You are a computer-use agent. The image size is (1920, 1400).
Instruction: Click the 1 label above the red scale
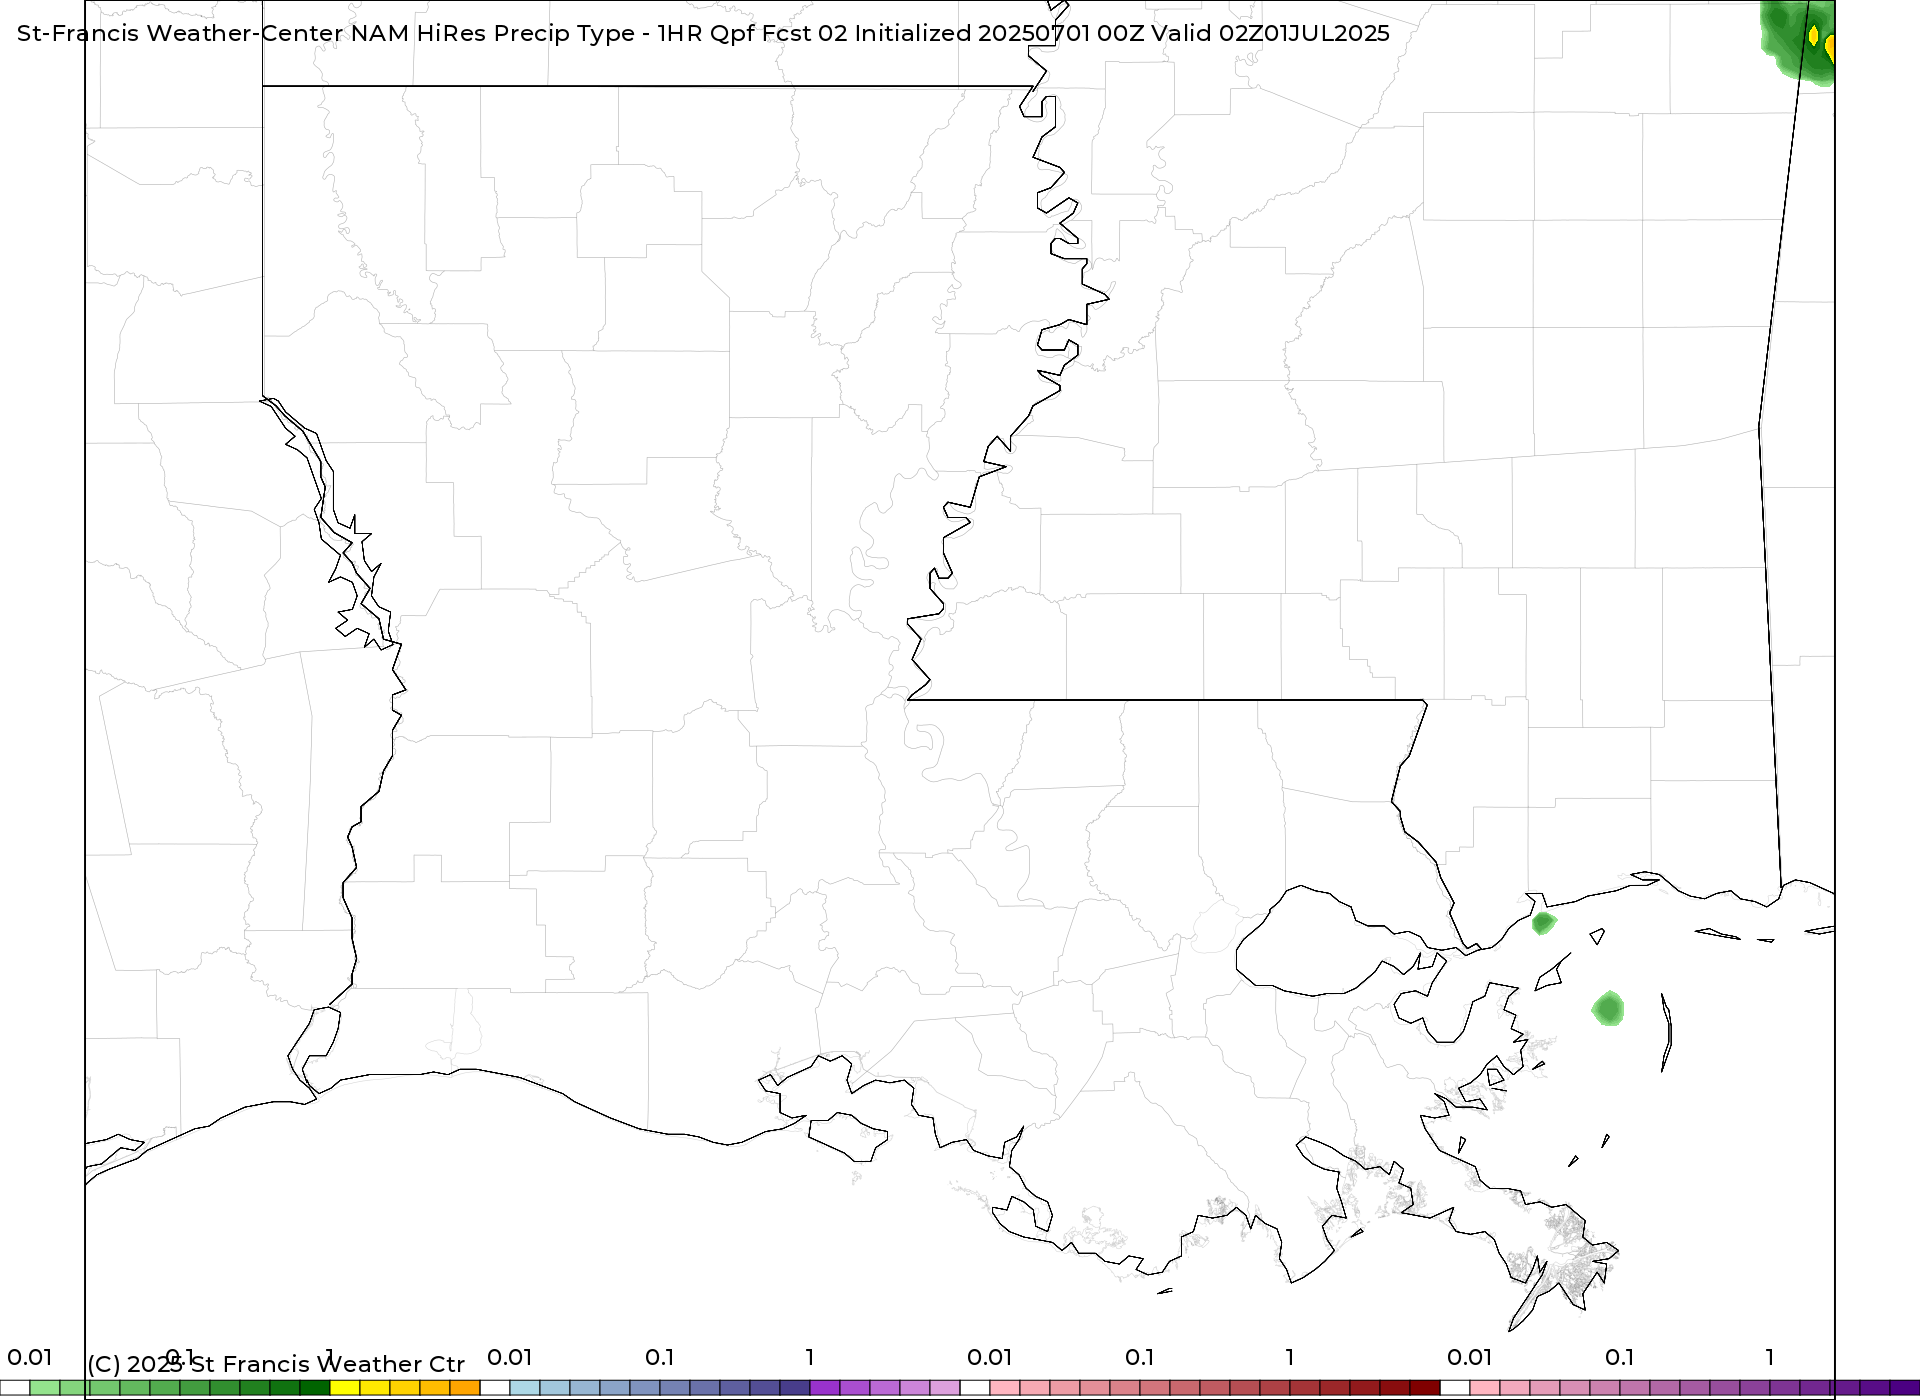1290,1357
